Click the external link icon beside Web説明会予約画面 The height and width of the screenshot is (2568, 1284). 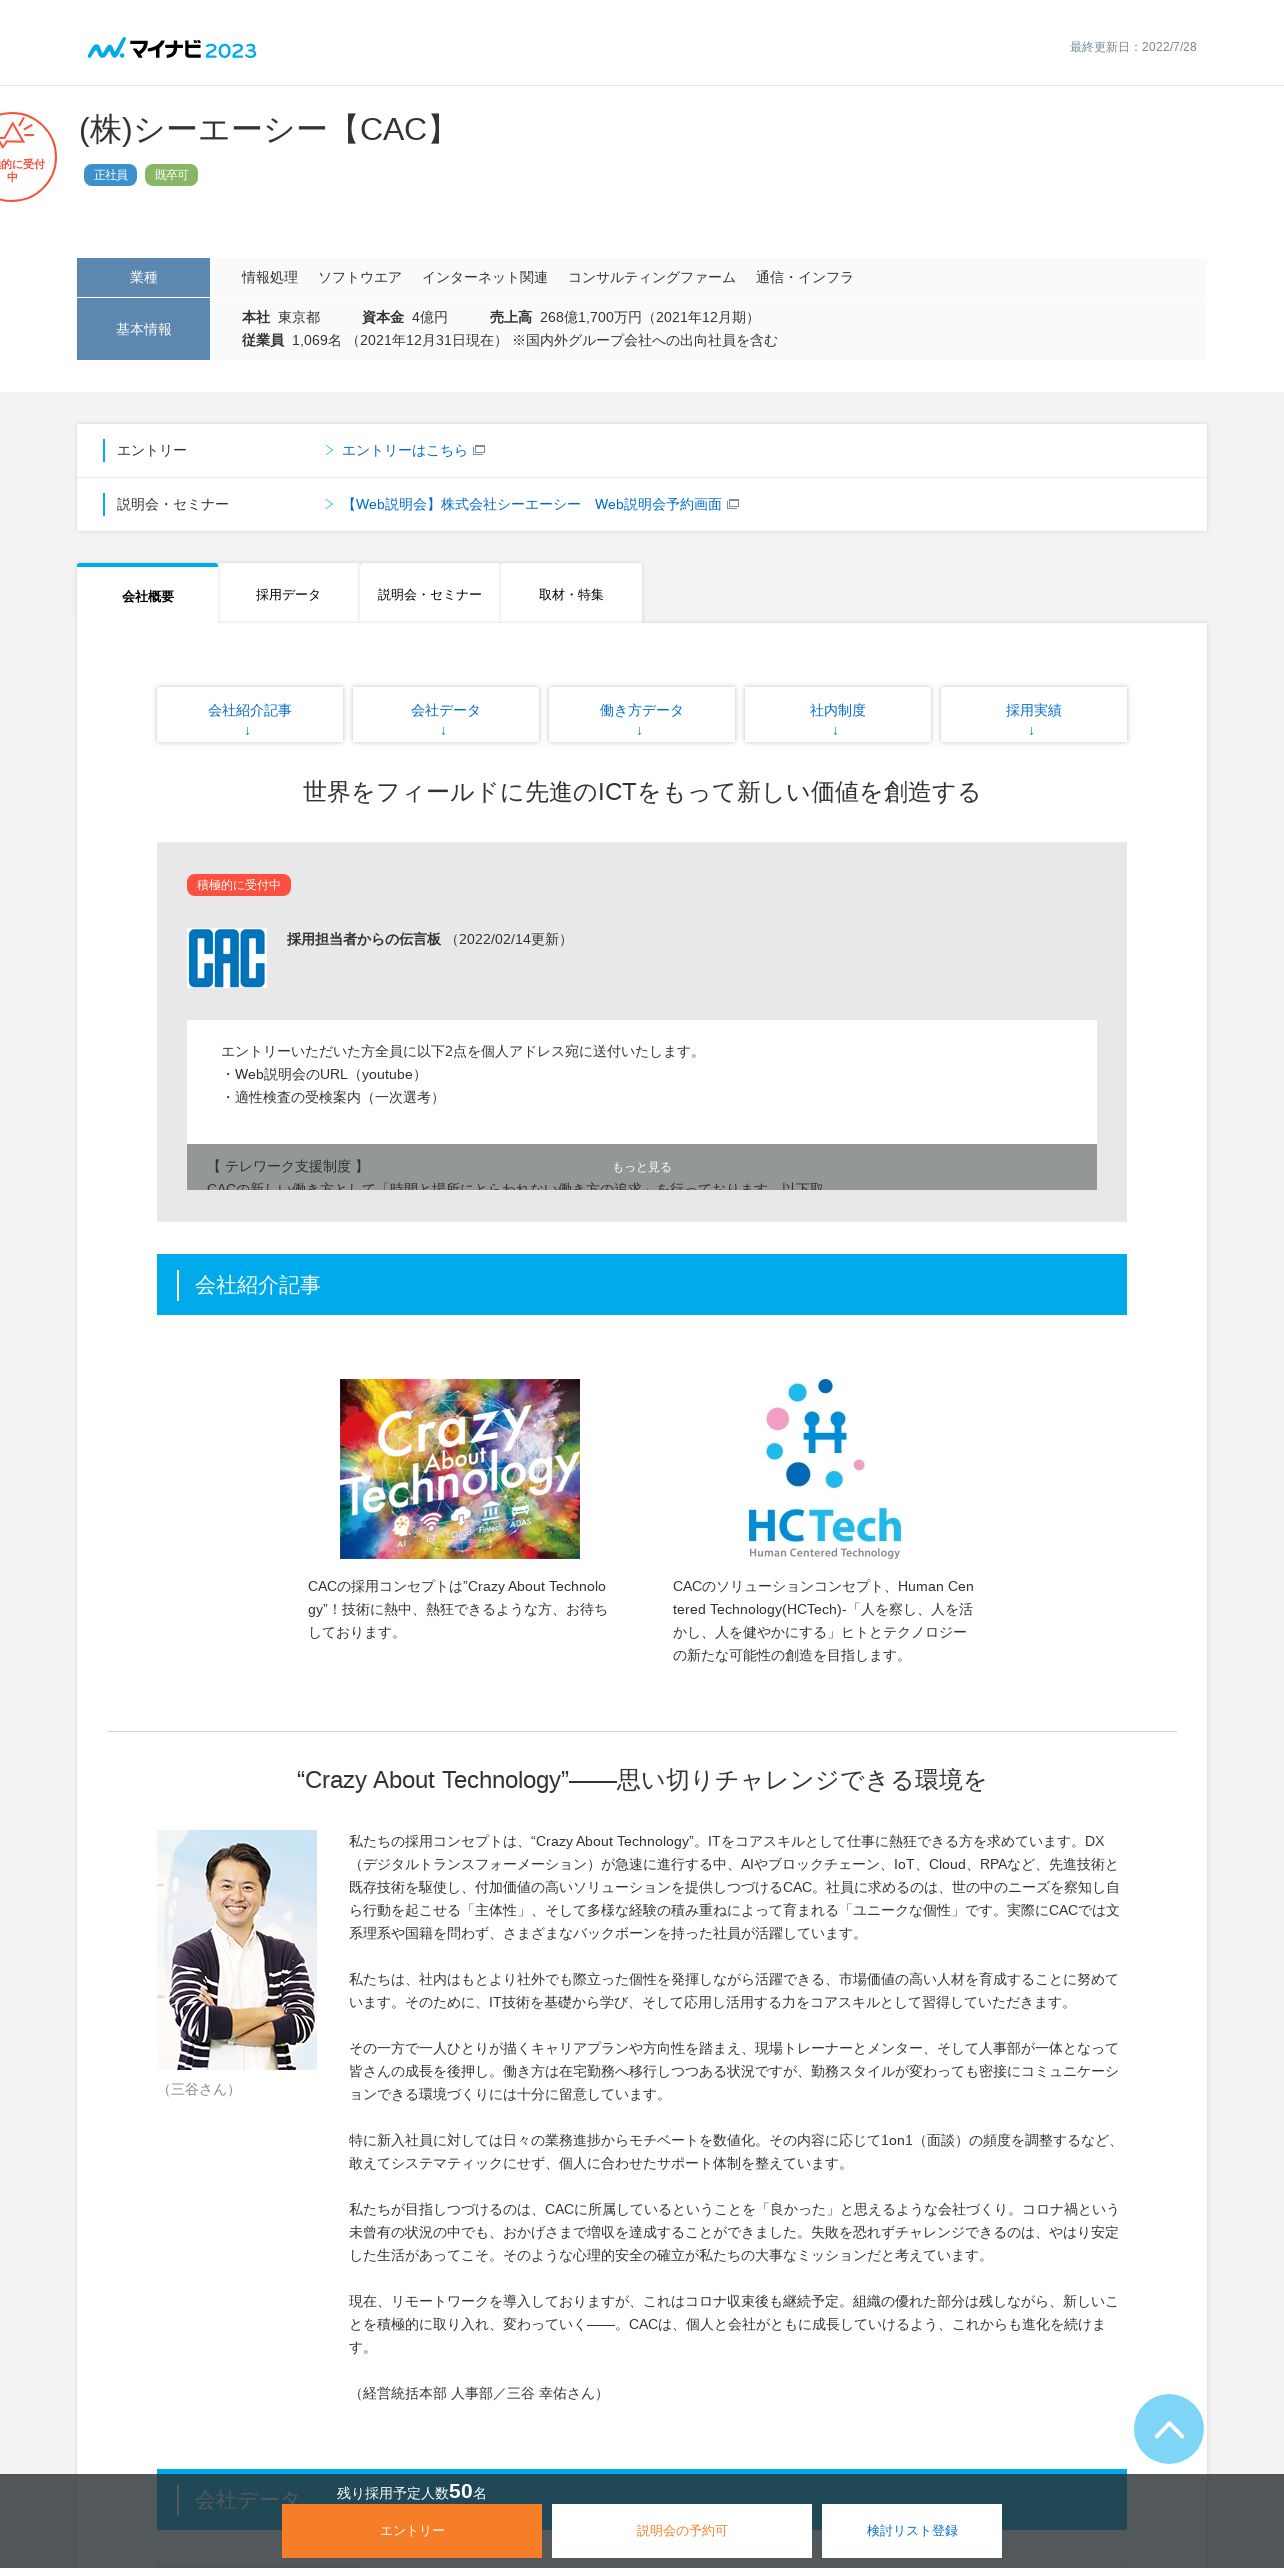coord(733,504)
